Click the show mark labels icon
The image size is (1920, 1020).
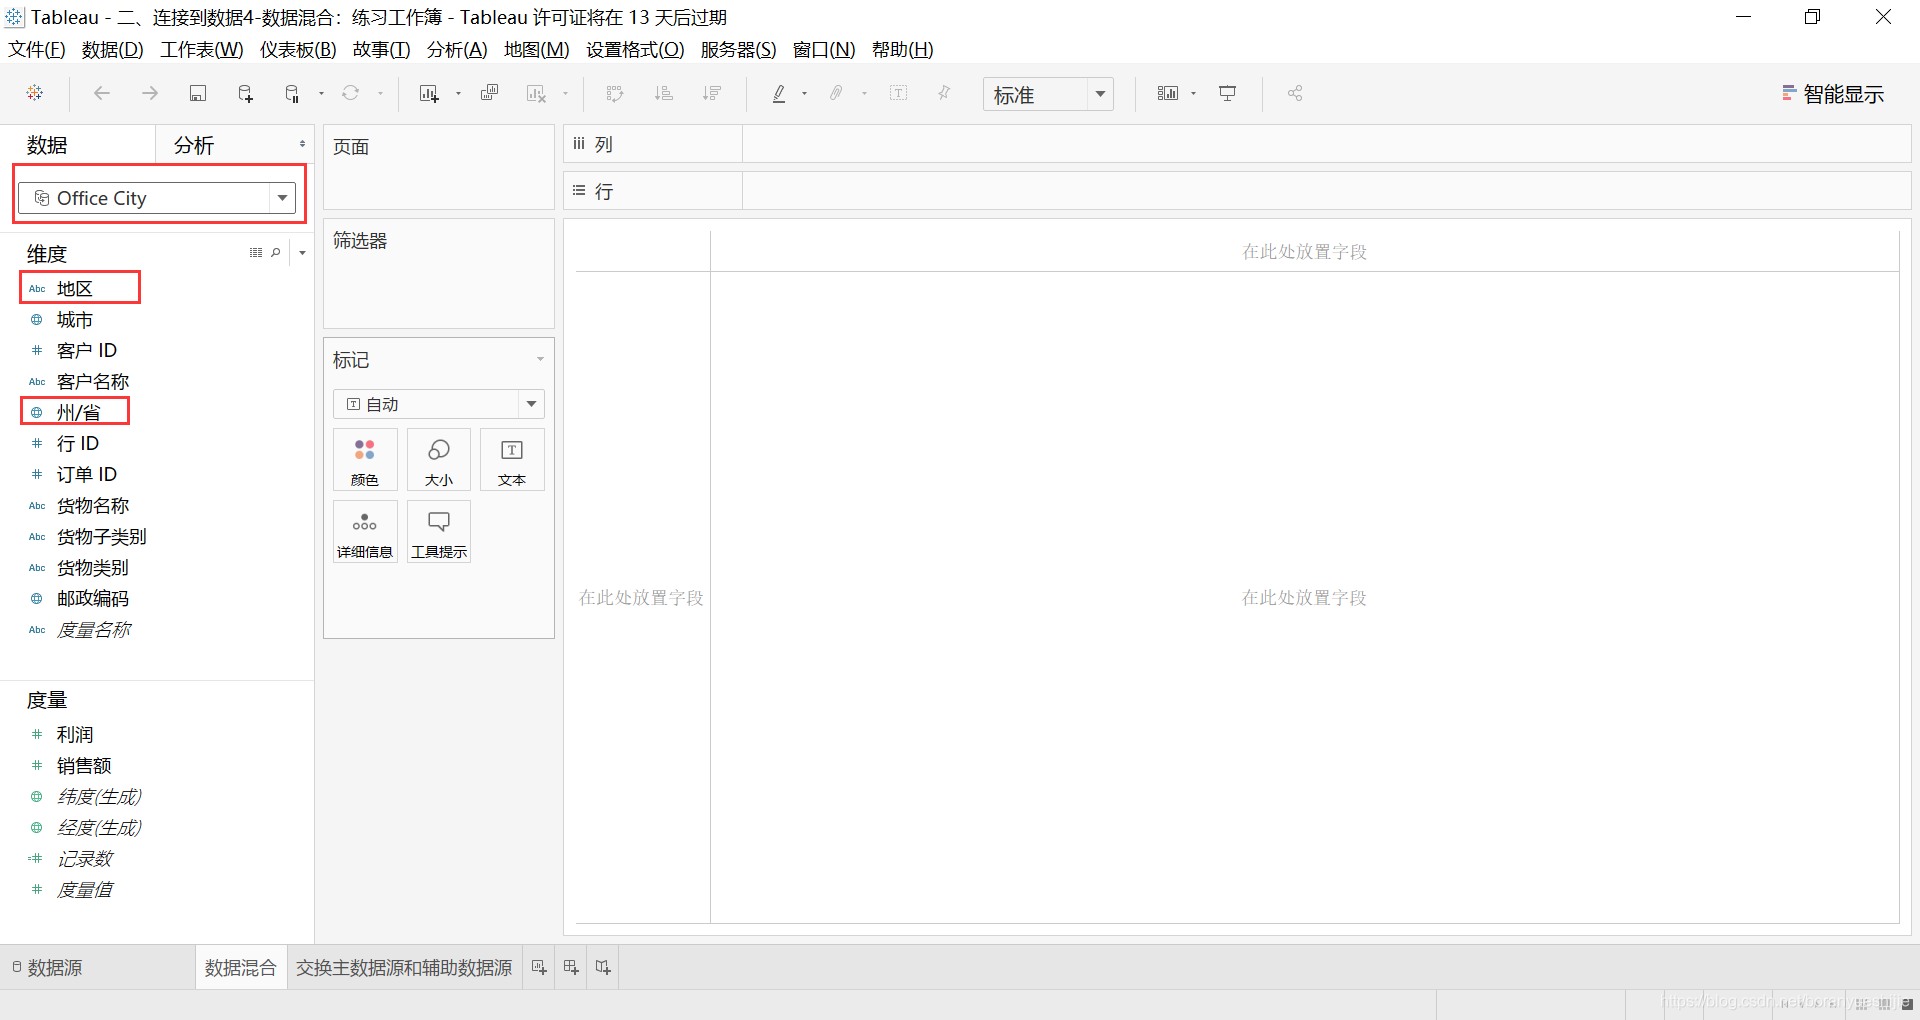899,93
